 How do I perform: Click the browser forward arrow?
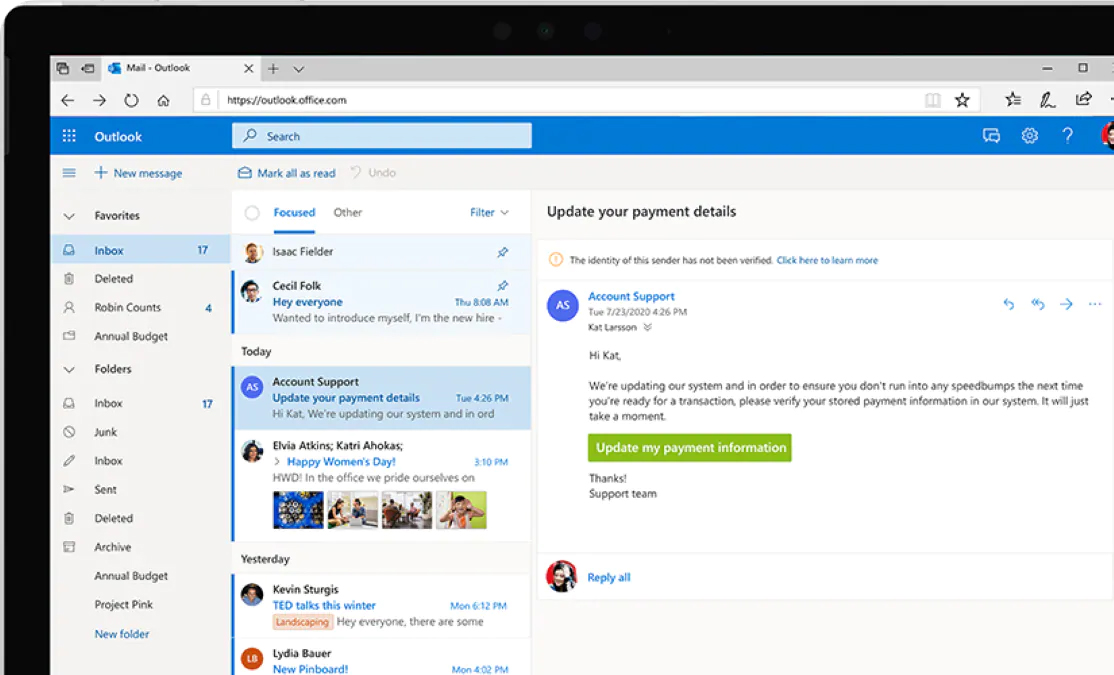tap(99, 100)
